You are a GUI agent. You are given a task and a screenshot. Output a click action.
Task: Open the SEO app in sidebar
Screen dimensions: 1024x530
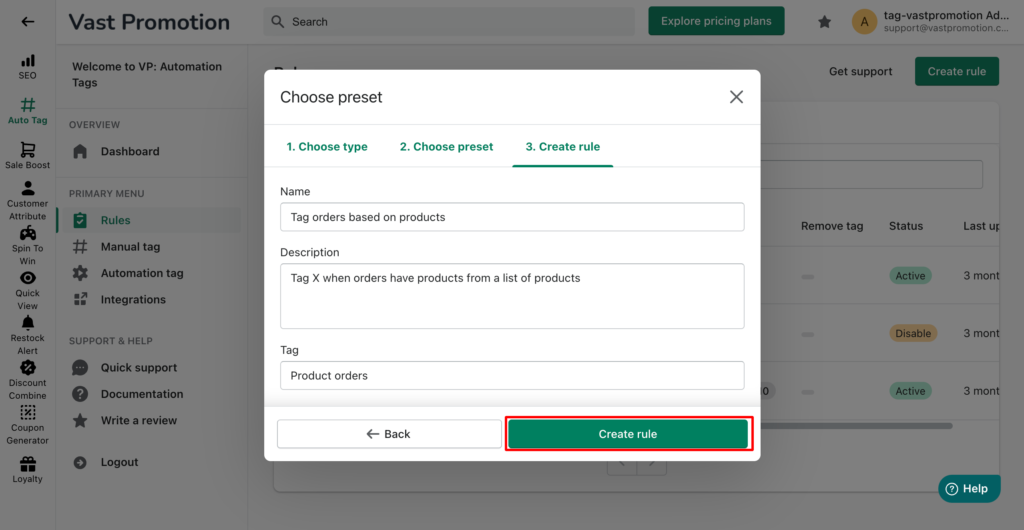[x=27, y=67]
